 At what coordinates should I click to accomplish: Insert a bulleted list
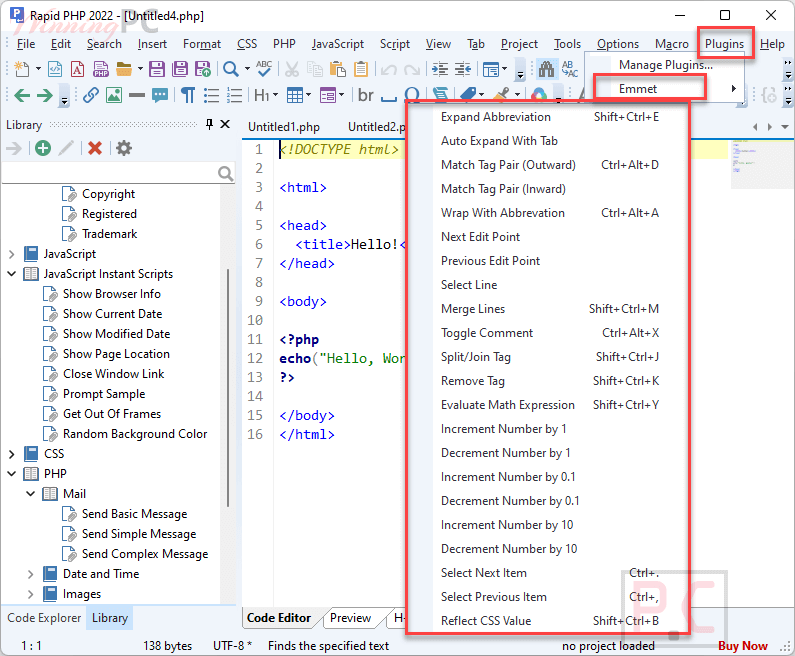pos(211,95)
